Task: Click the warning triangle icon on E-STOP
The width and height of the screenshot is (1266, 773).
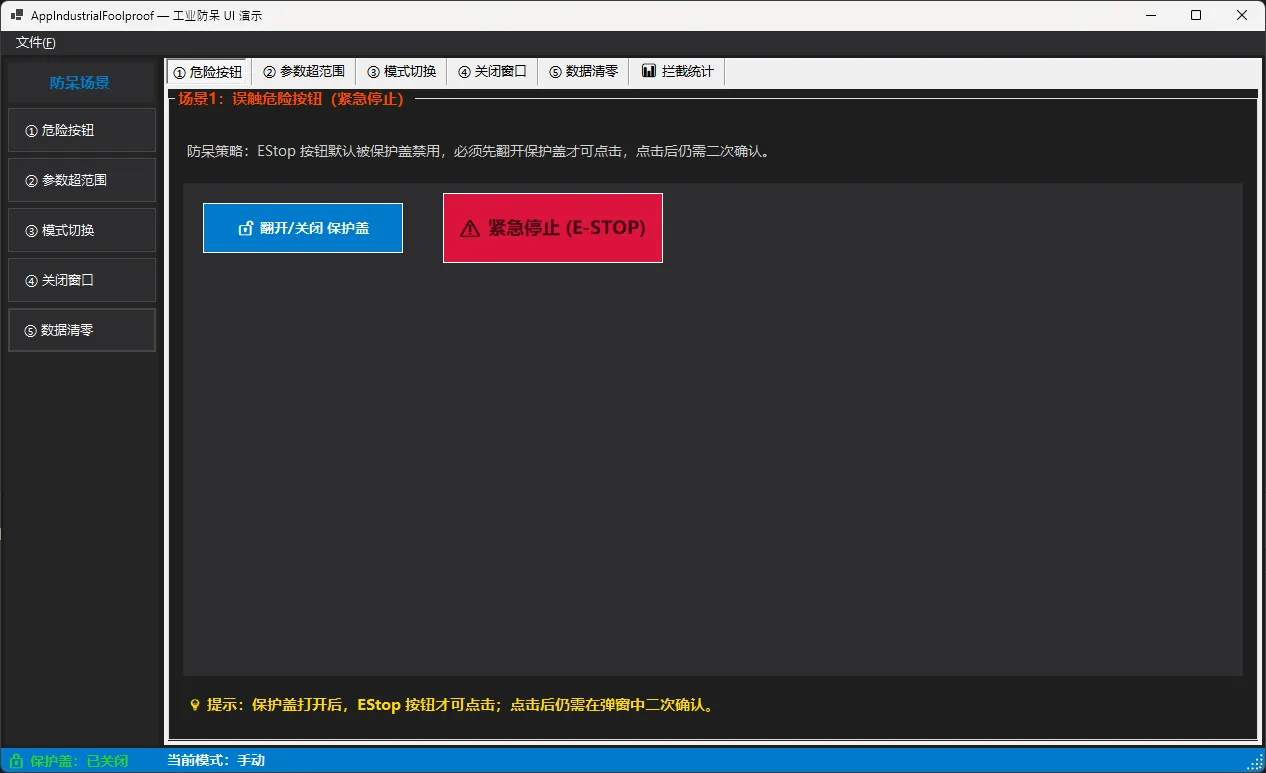Action: pyautogui.click(x=469, y=229)
